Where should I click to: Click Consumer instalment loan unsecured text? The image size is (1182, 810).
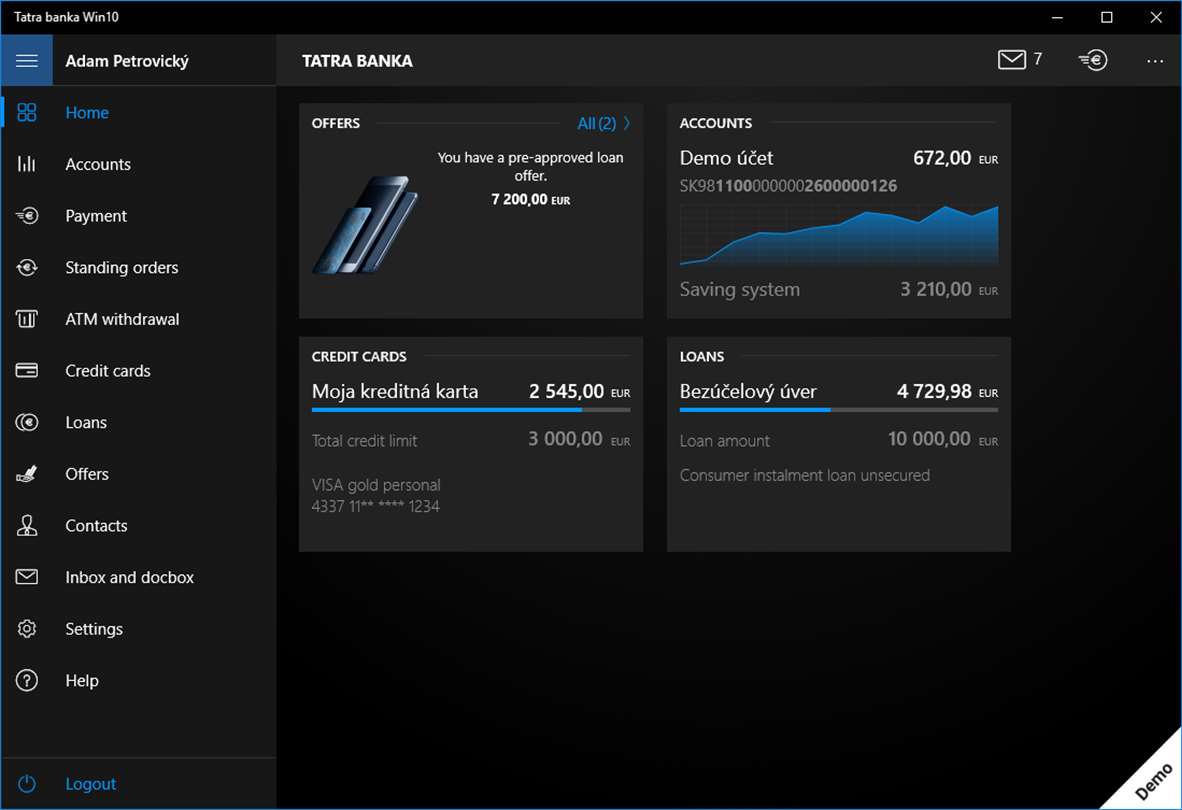tap(804, 475)
